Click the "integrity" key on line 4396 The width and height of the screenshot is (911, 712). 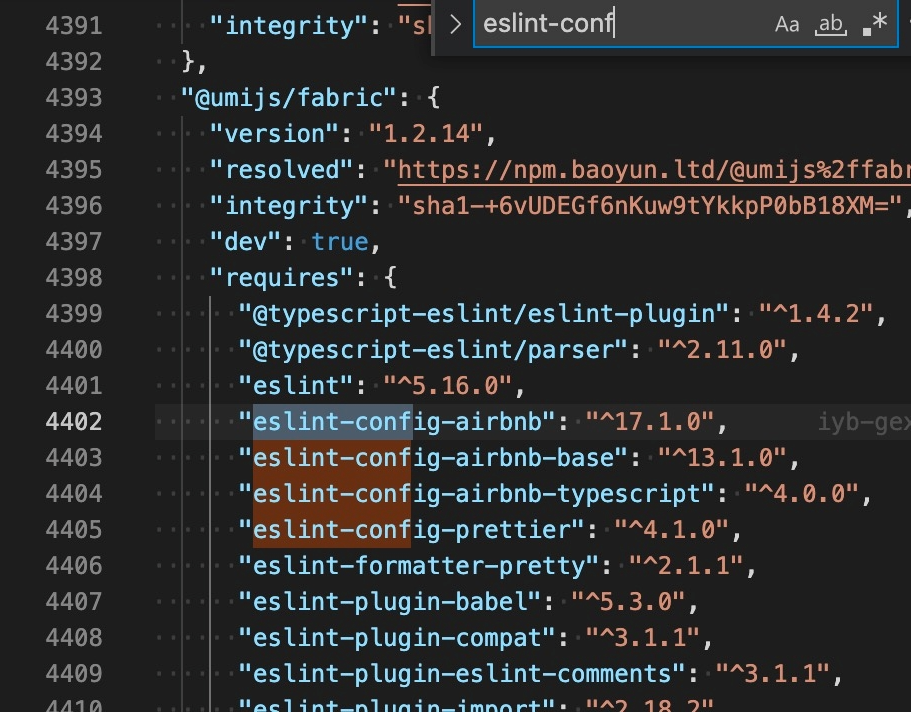[x=289, y=206]
